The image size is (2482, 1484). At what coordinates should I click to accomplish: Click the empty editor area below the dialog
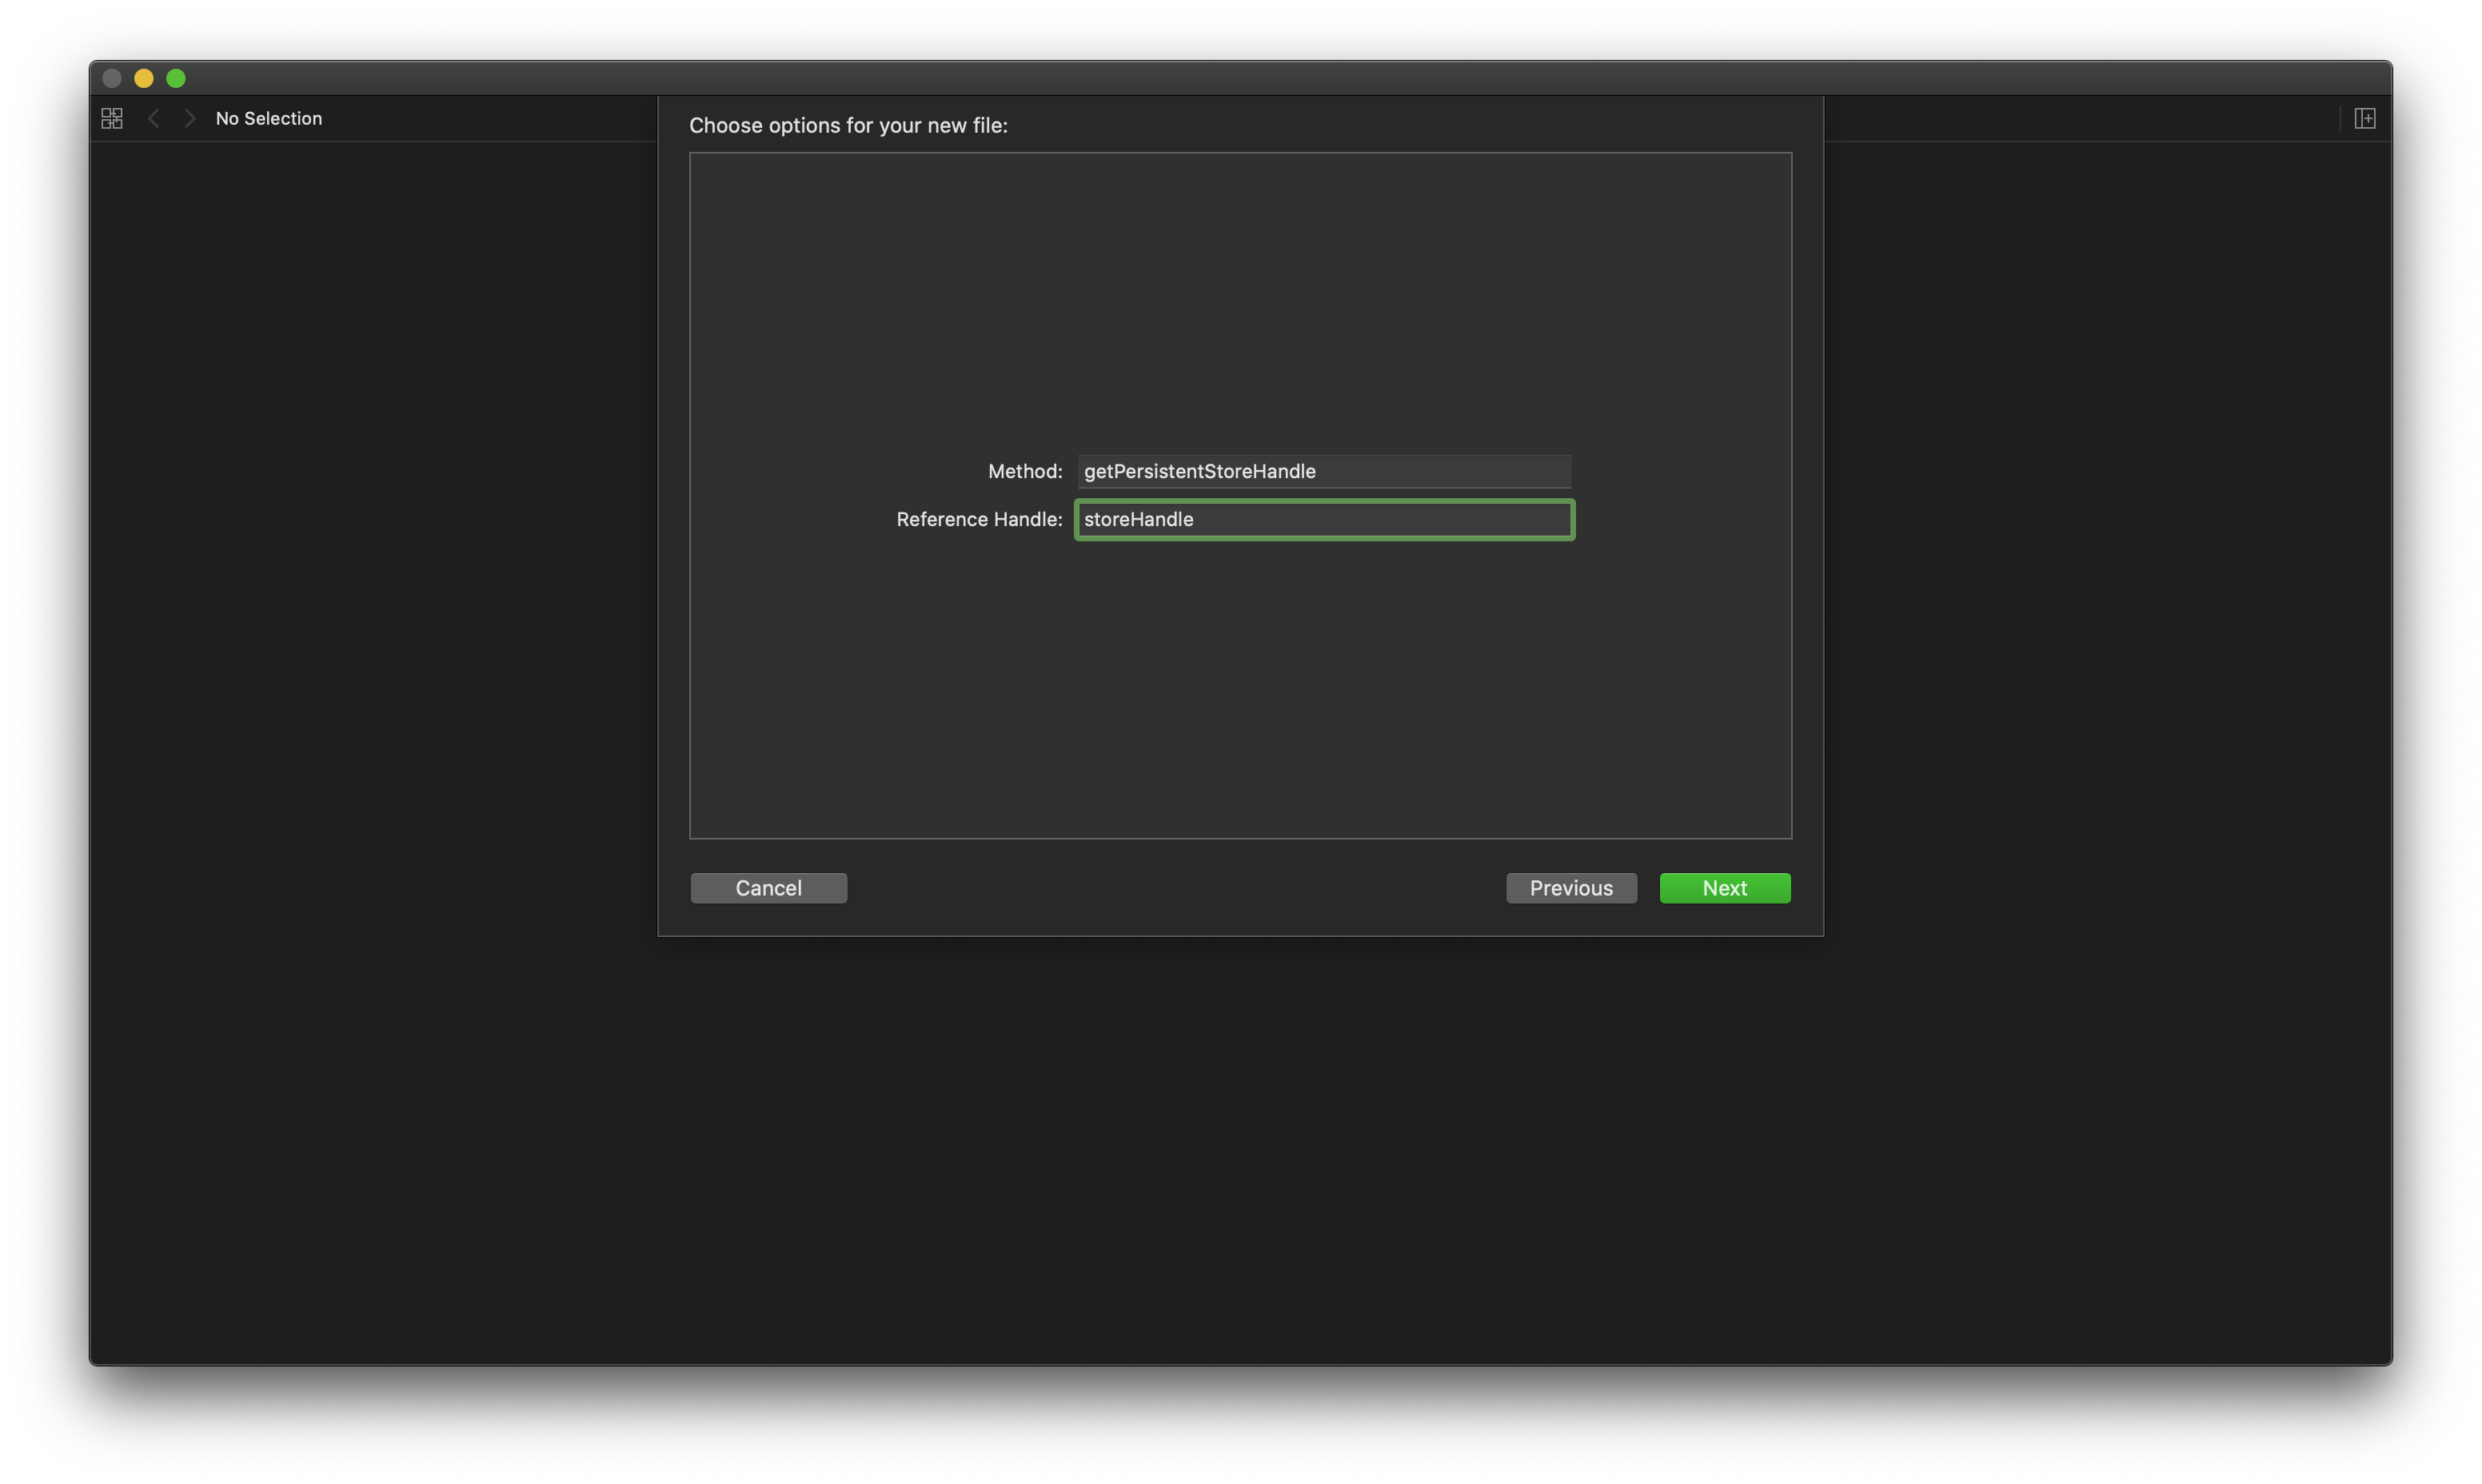(1240, 1150)
